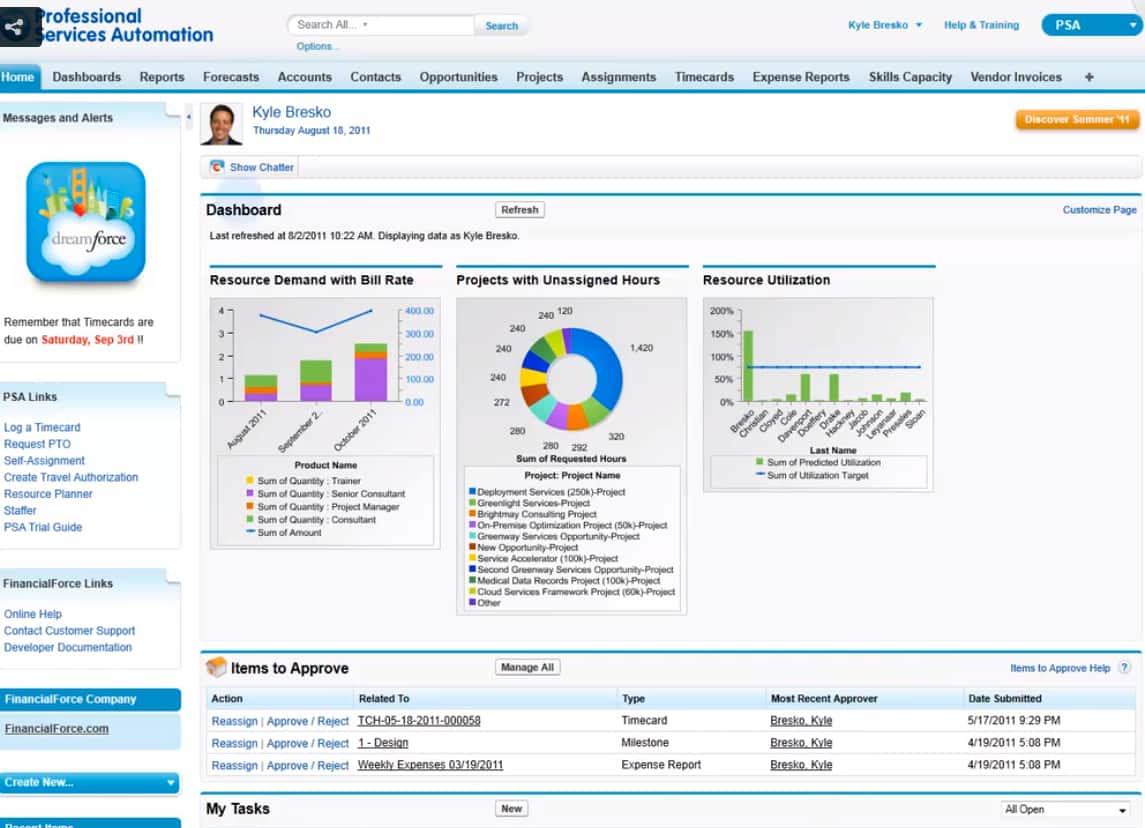This screenshot has height=828, width=1145.
Task: Open the Opportunities tab
Action: tap(459, 77)
